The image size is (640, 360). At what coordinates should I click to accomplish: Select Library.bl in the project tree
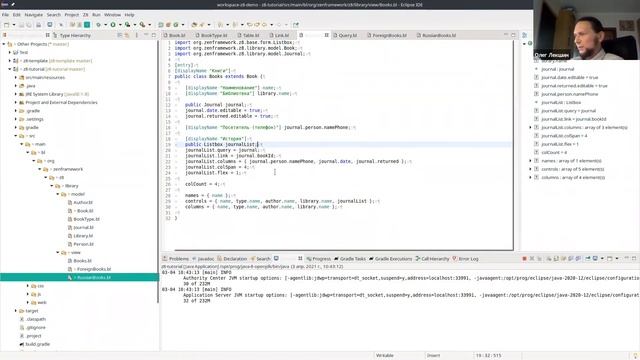pyautogui.click(x=80, y=236)
